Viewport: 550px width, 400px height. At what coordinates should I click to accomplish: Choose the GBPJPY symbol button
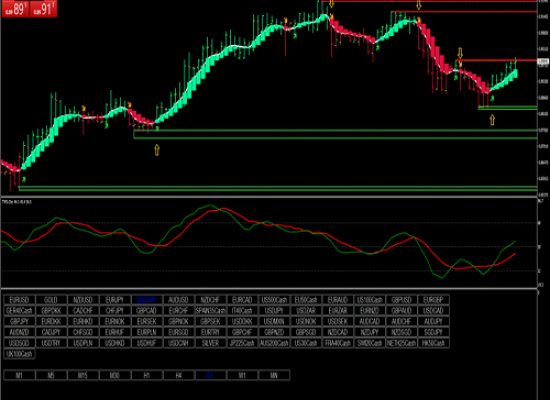19,321
